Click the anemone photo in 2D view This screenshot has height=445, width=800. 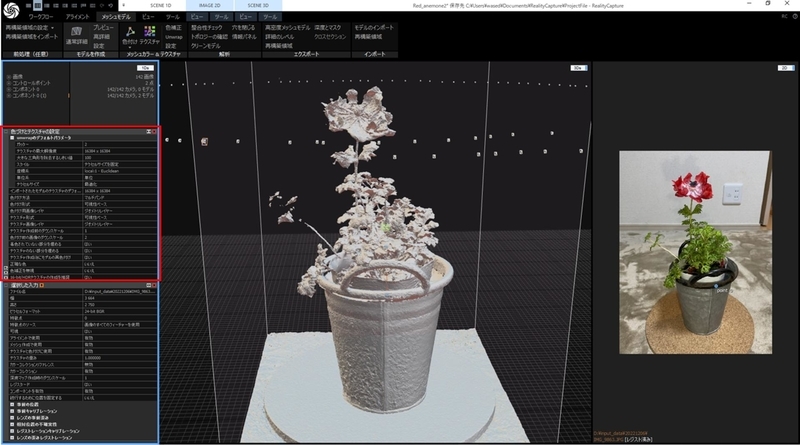695,252
